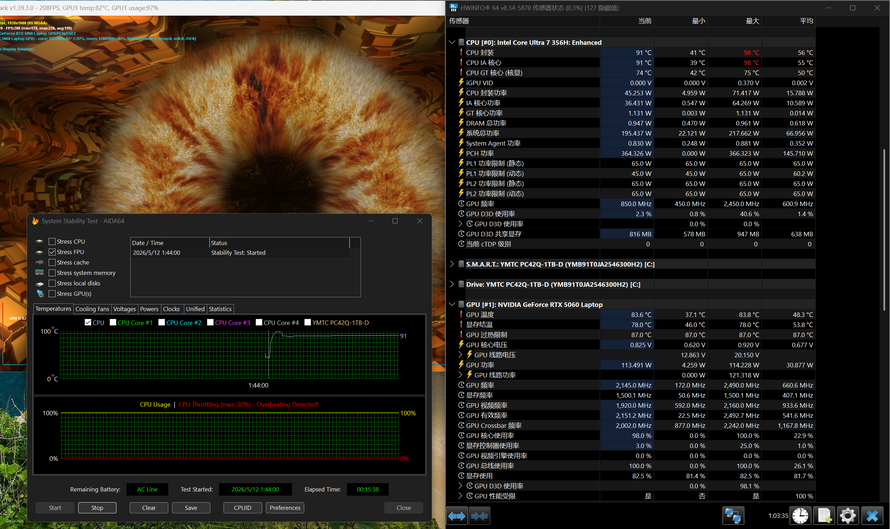
Task: Switch to the Voltages tab
Action: 124,309
